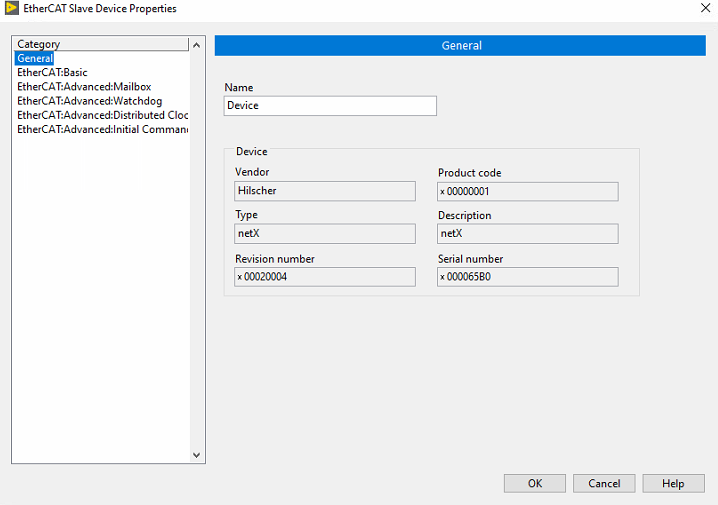Click the Revision number label

[x=275, y=259]
